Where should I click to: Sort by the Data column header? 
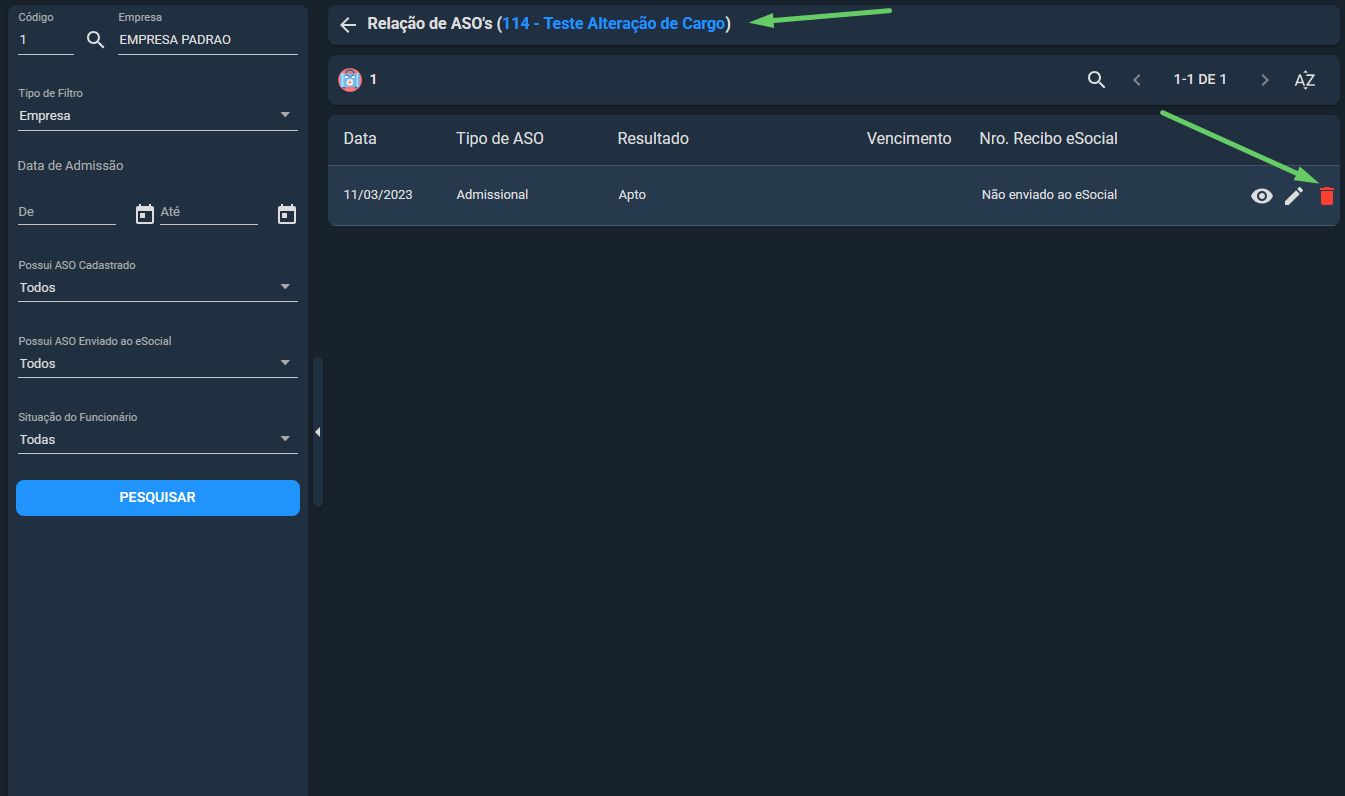click(x=360, y=139)
